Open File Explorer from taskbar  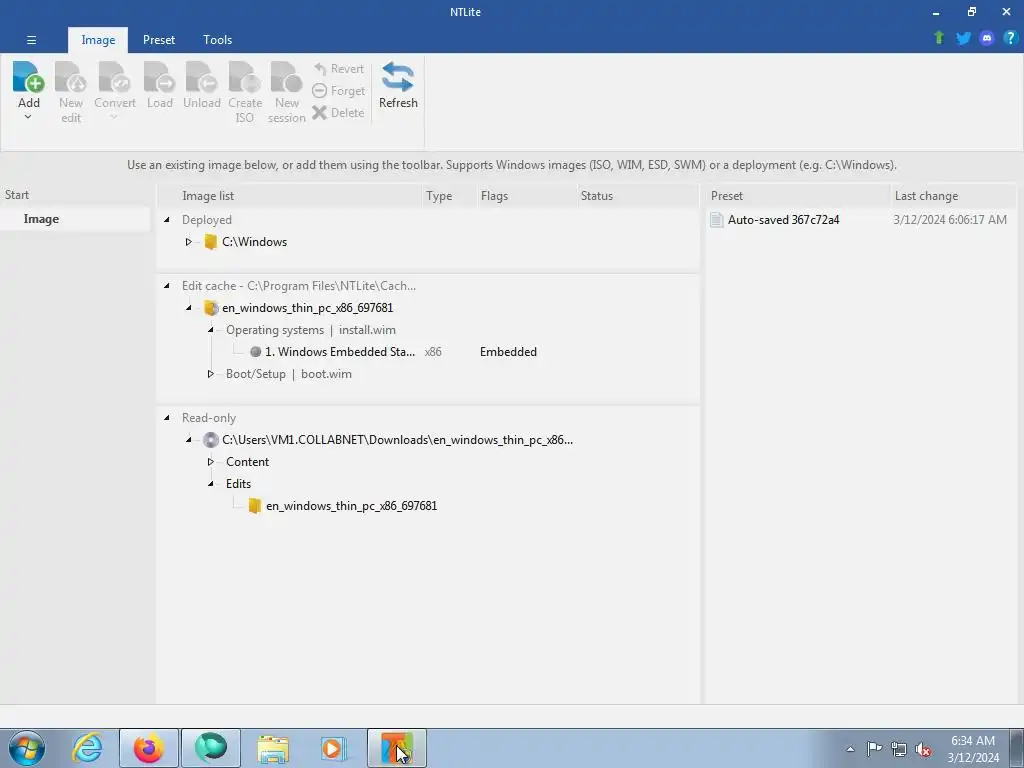tap(273, 748)
